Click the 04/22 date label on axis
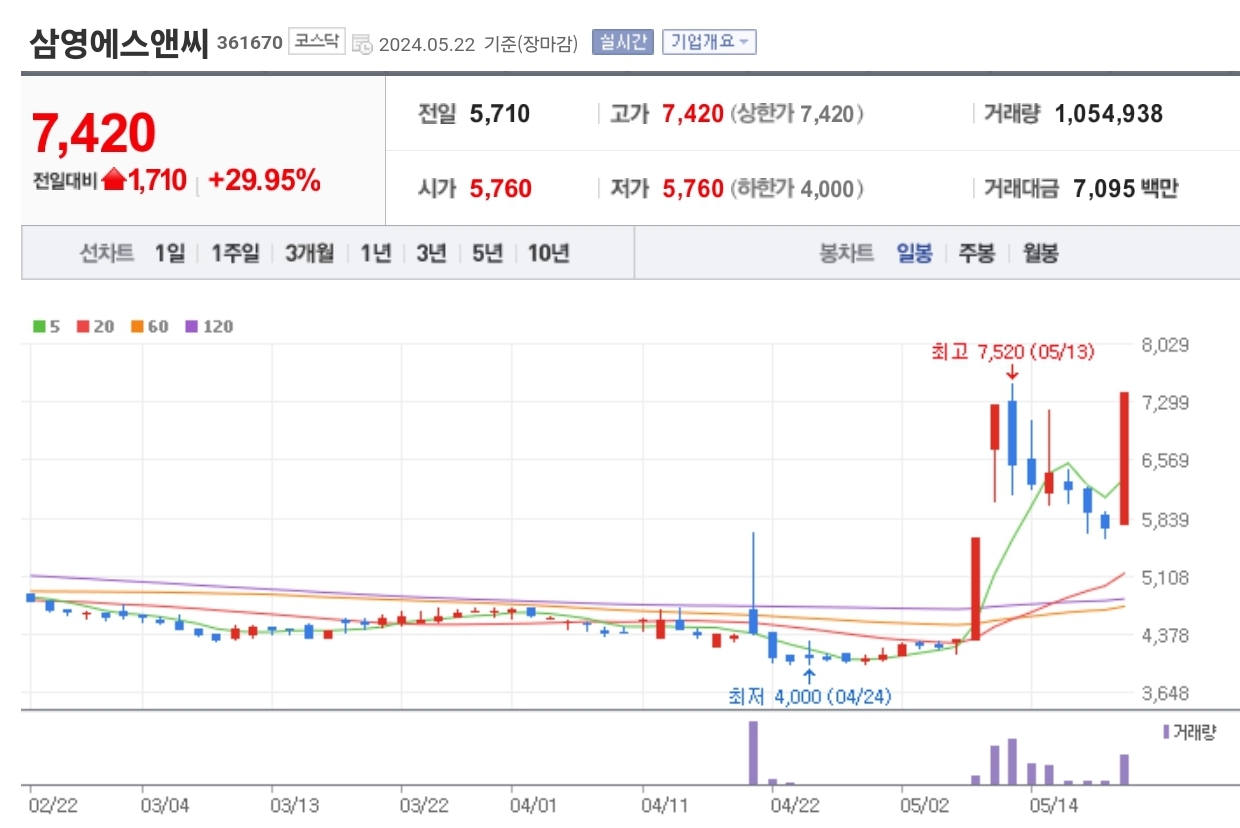The width and height of the screenshot is (1240, 828). (x=796, y=804)
